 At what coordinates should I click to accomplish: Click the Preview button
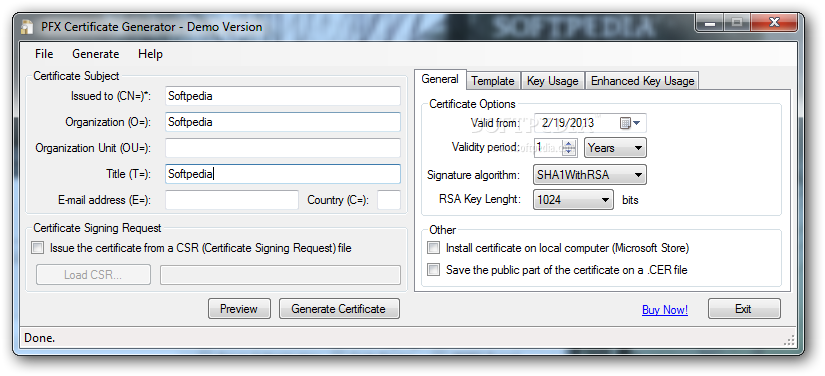point(239,309)
